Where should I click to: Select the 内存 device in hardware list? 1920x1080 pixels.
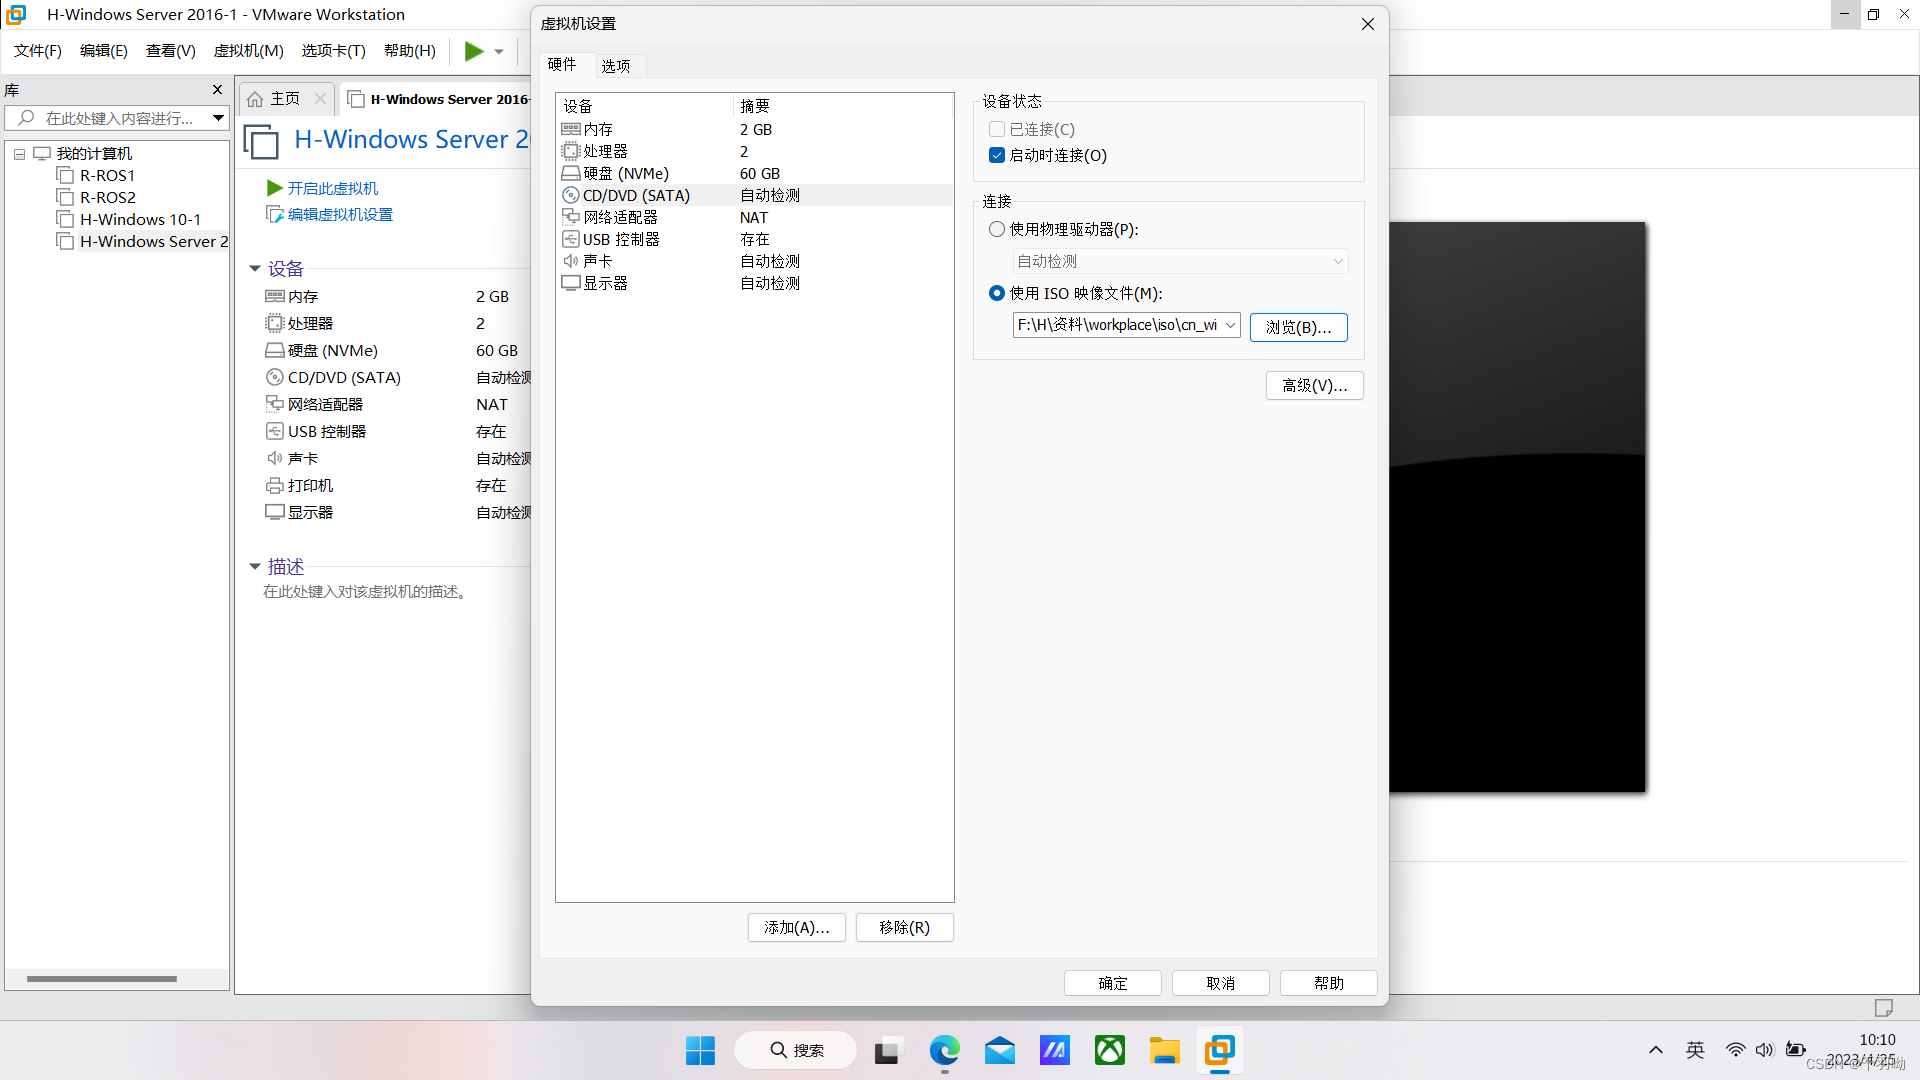click(x=755, y=129)
